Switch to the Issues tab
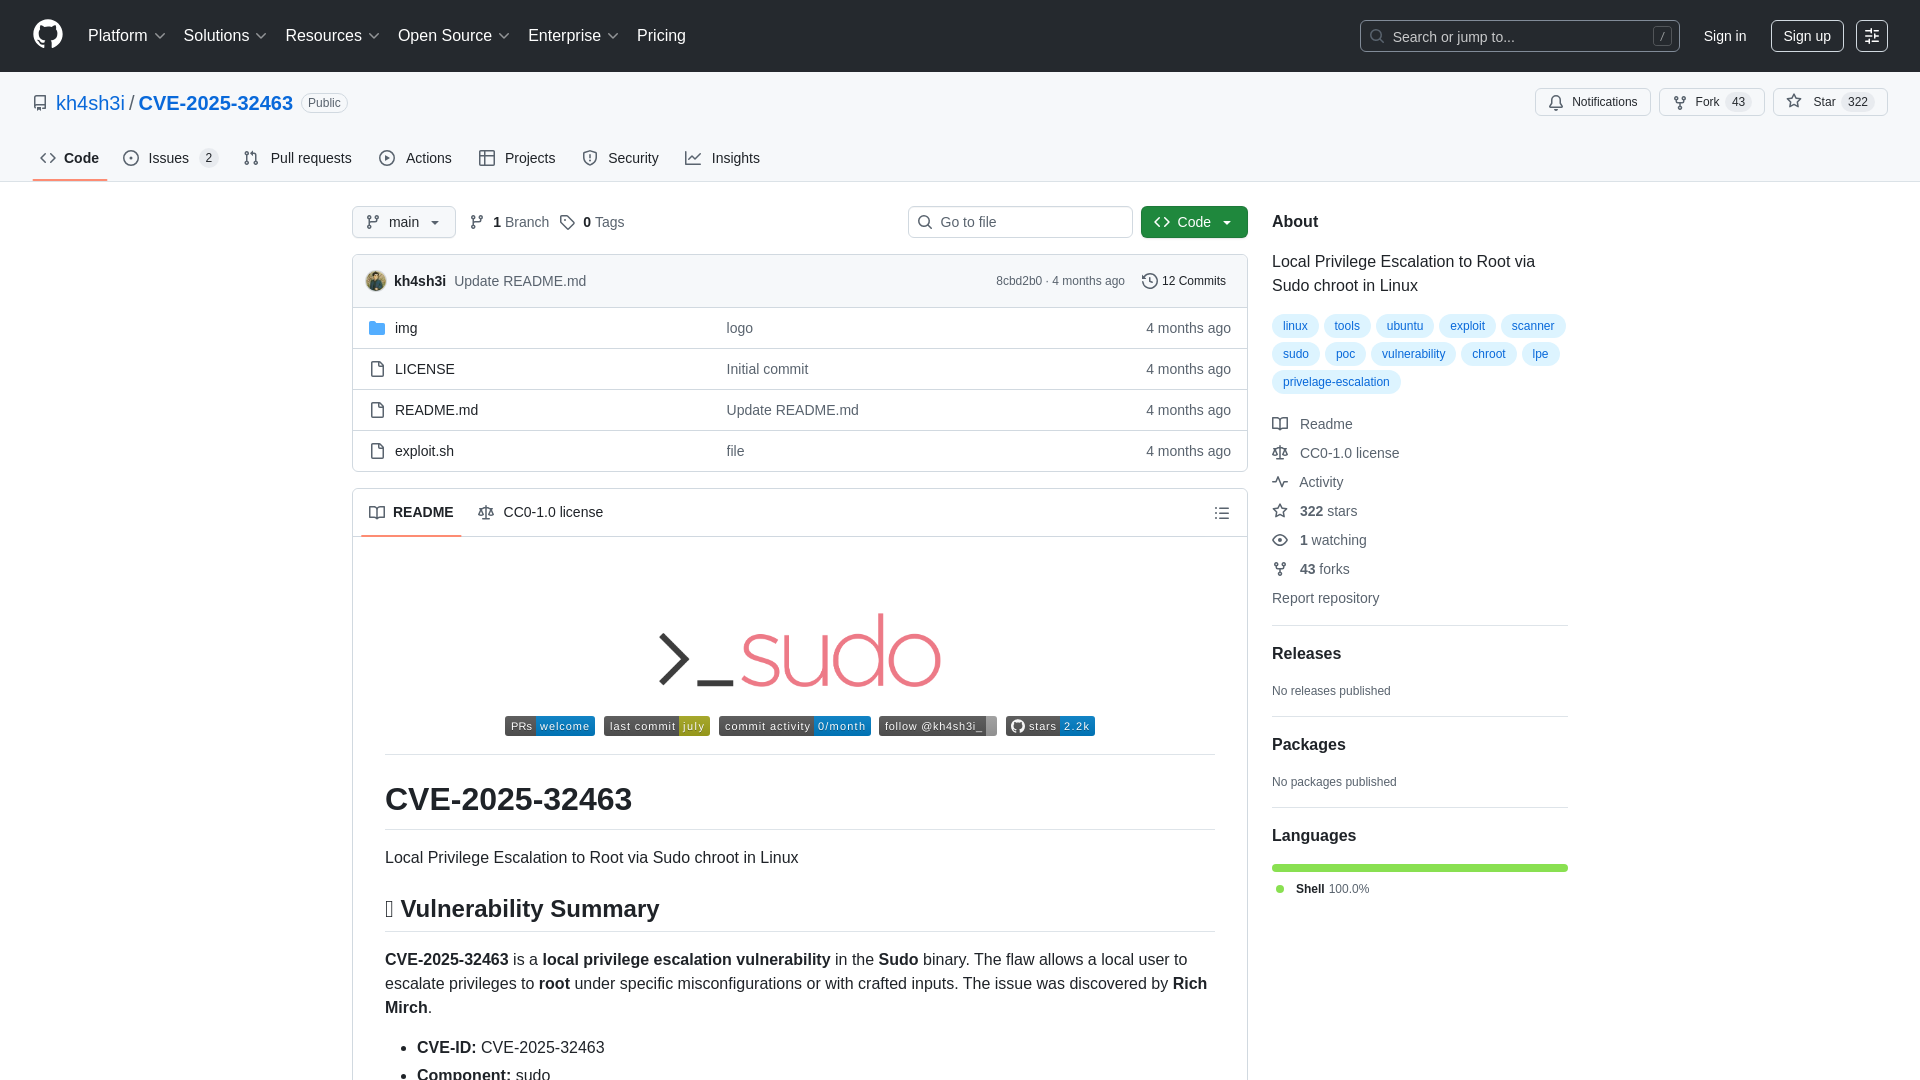The width and height of the screenshot is (1920, 1080). 167,158
